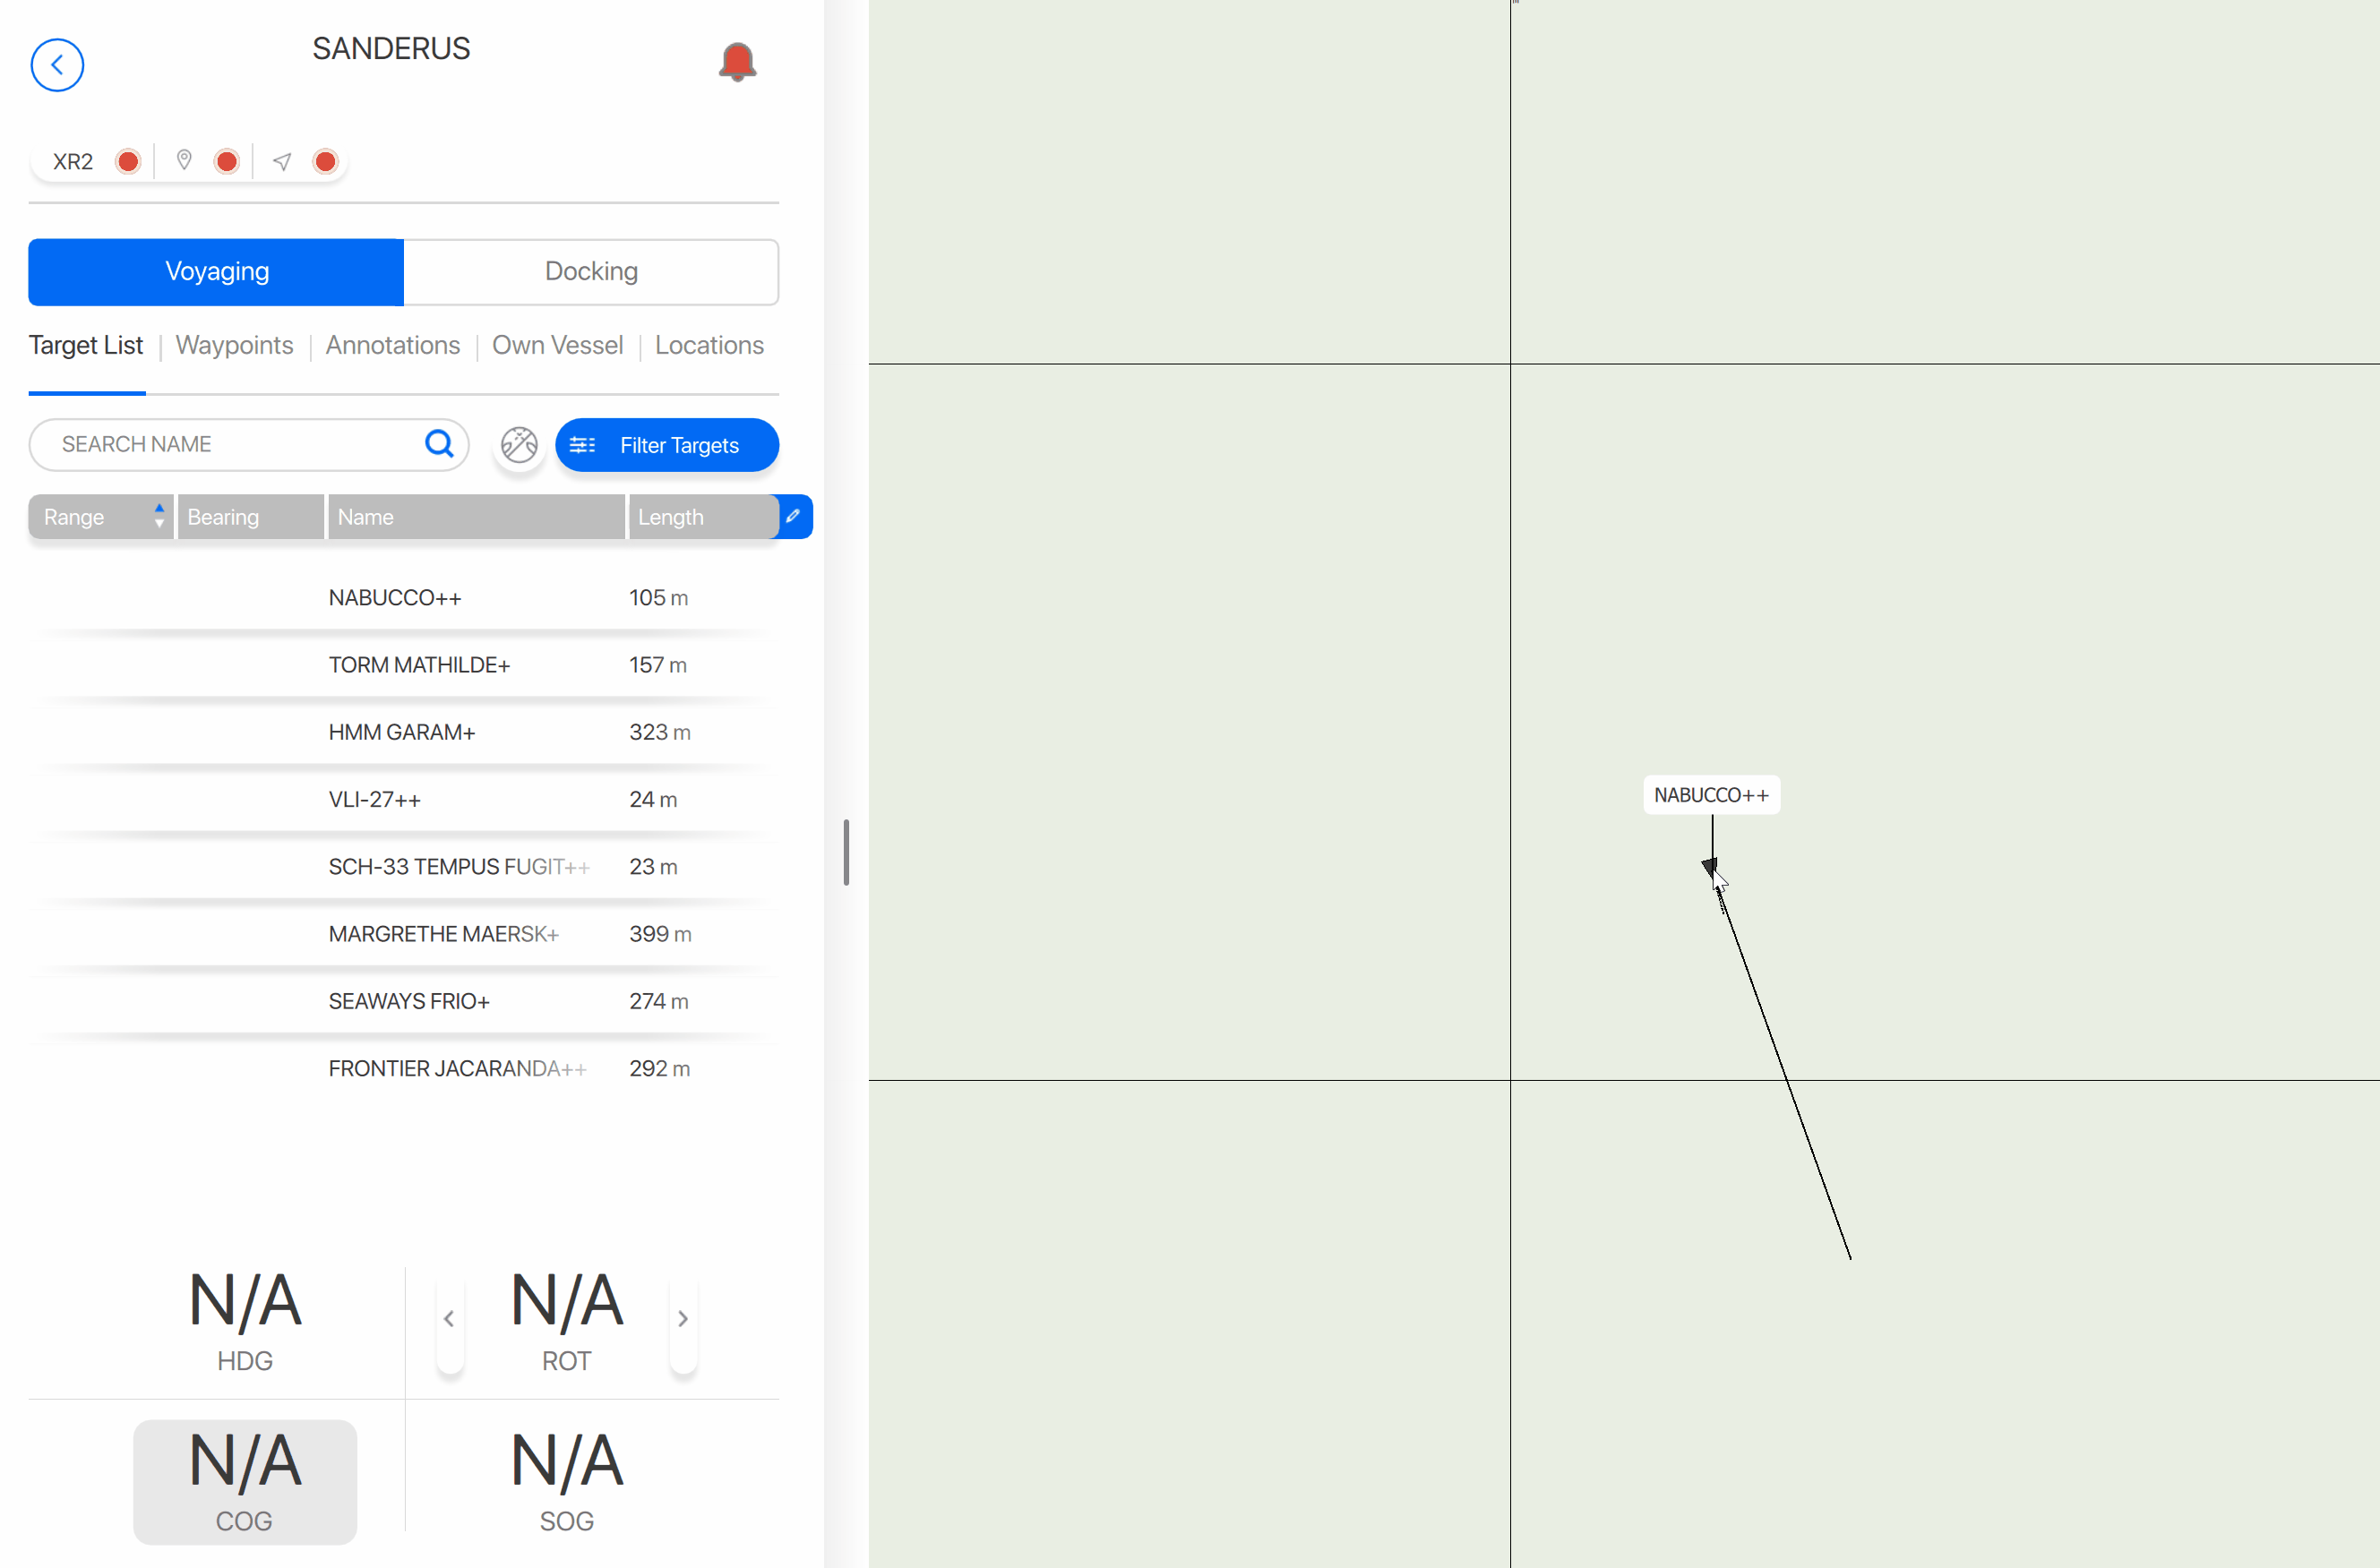
Task: Select the Waypoints tab
Action: [235, 345]
